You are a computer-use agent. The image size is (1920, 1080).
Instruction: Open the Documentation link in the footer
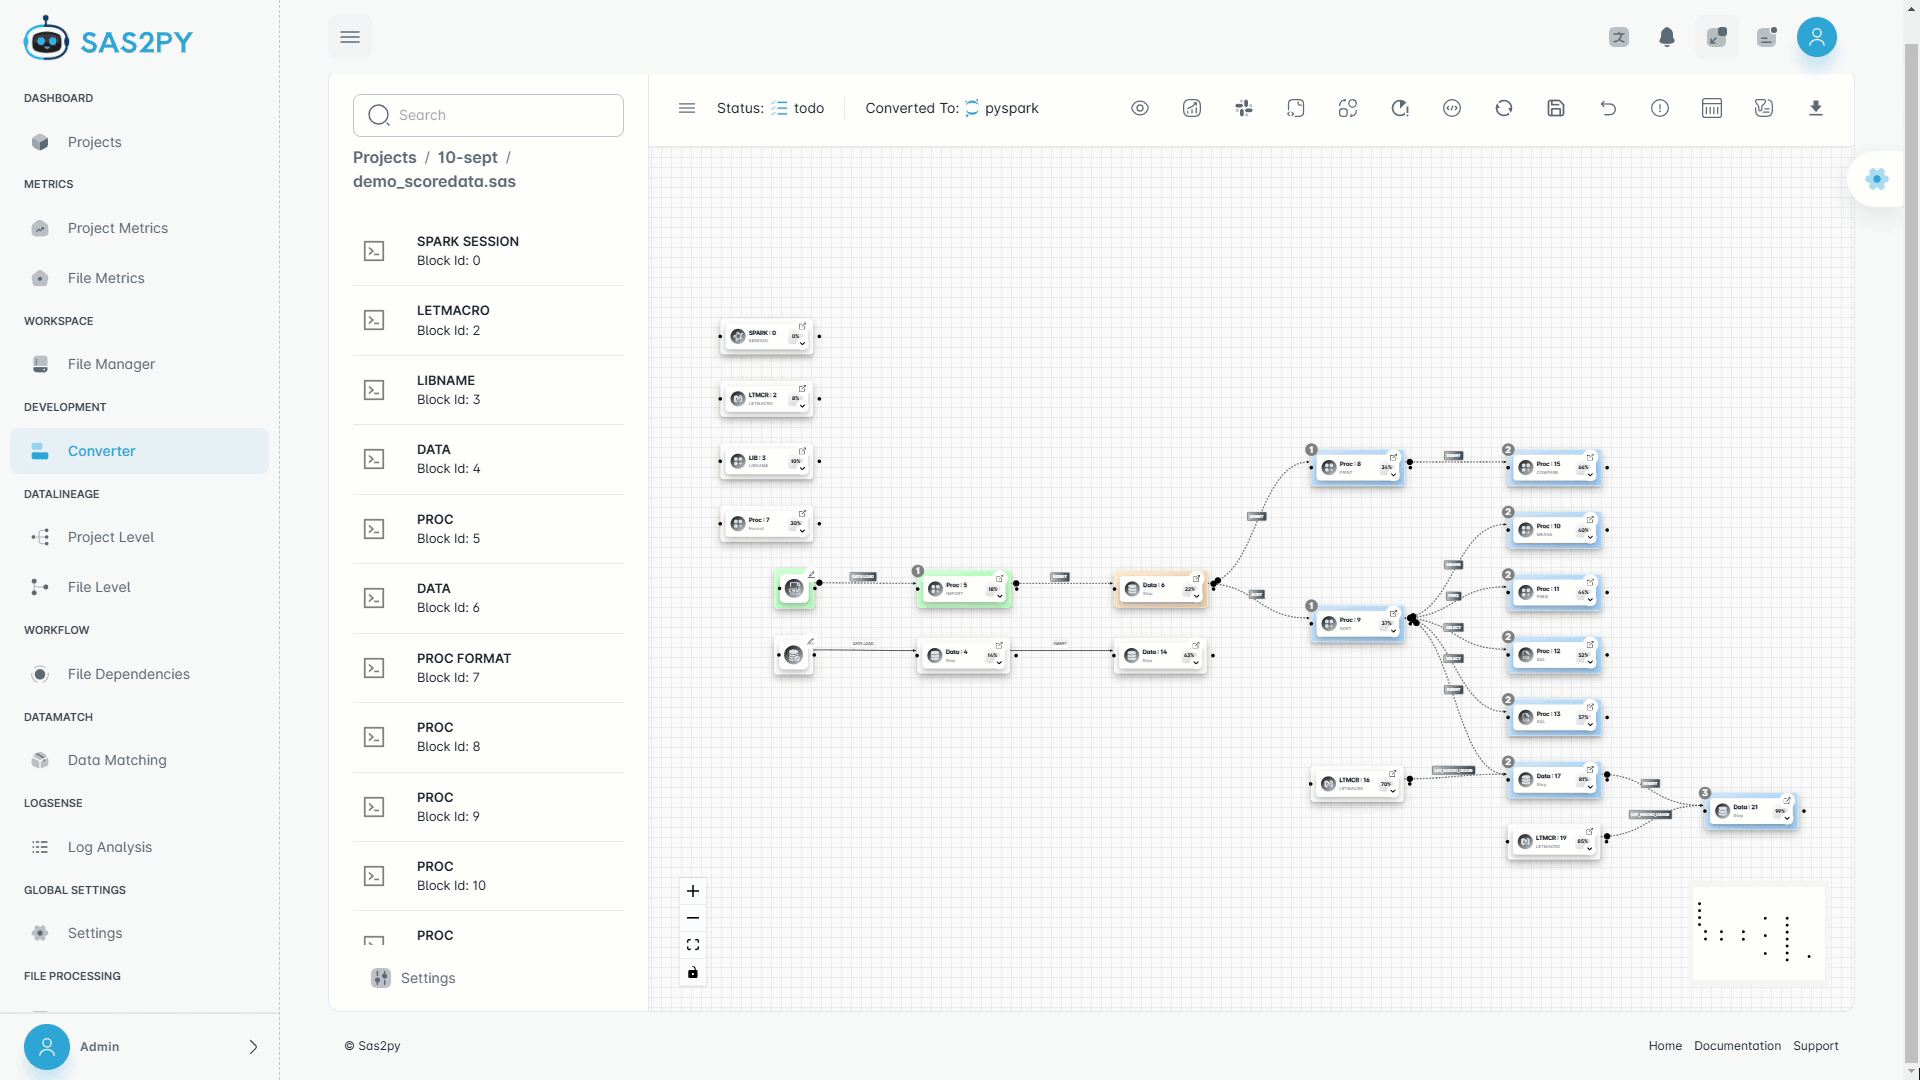(x=1737, y=1045)
